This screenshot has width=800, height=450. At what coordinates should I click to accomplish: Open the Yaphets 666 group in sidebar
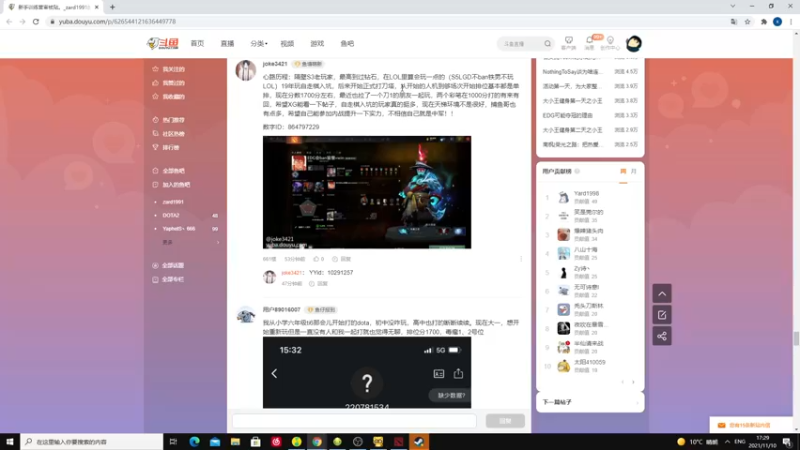[x=179, y=229]
